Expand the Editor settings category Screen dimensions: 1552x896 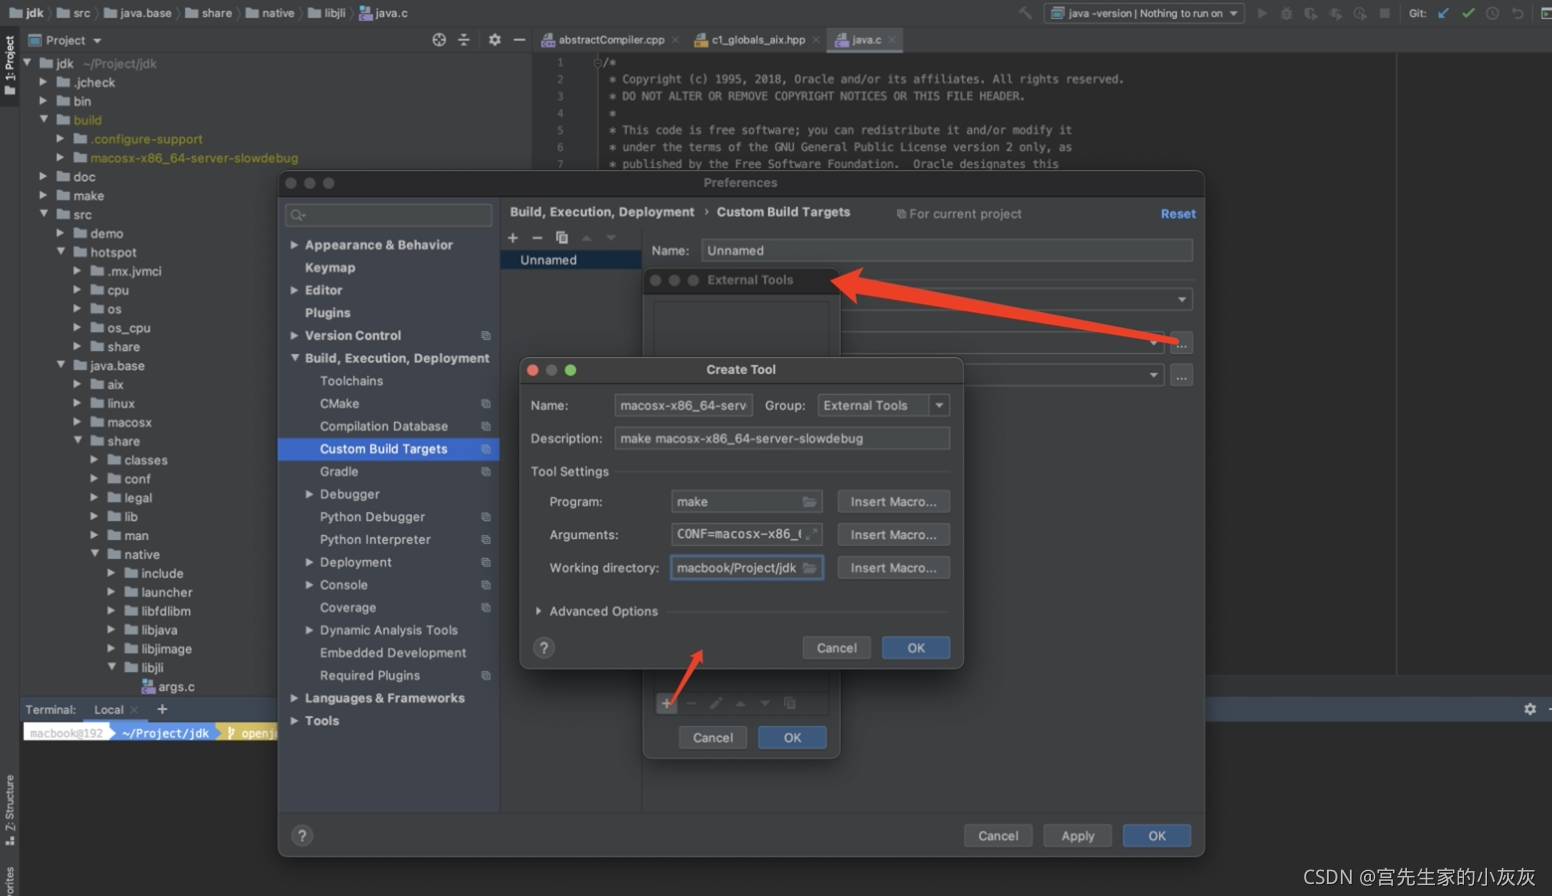[294, 290]
